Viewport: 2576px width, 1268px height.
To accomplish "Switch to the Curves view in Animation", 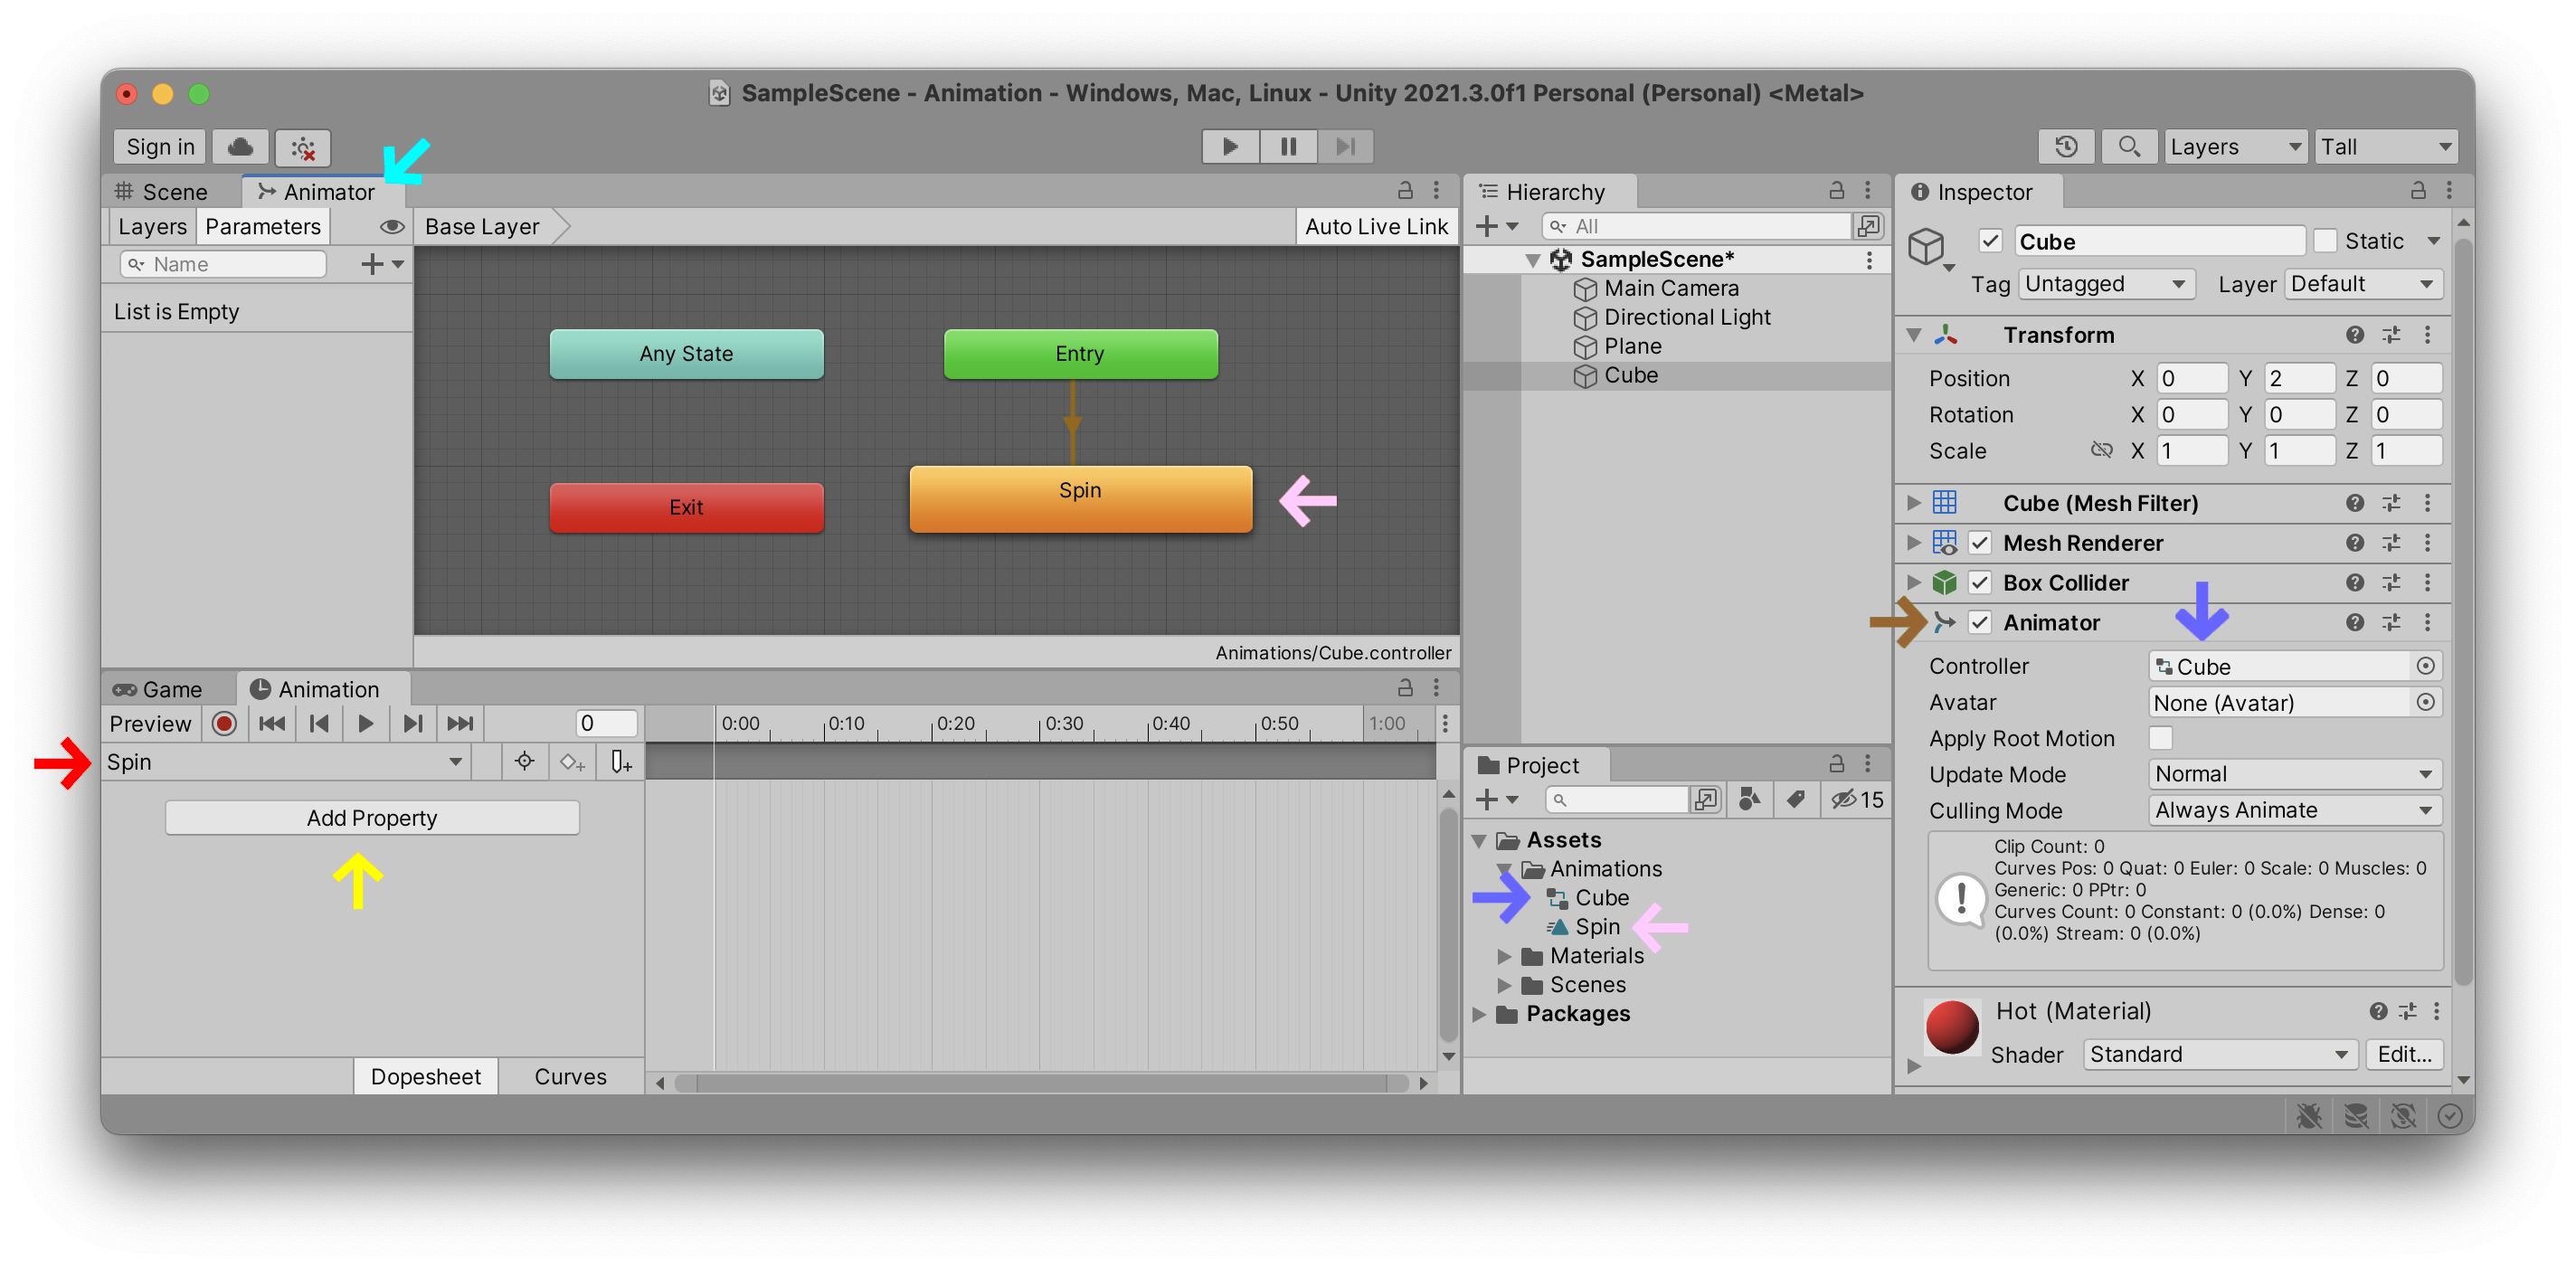I will [x=568, y=1076].
